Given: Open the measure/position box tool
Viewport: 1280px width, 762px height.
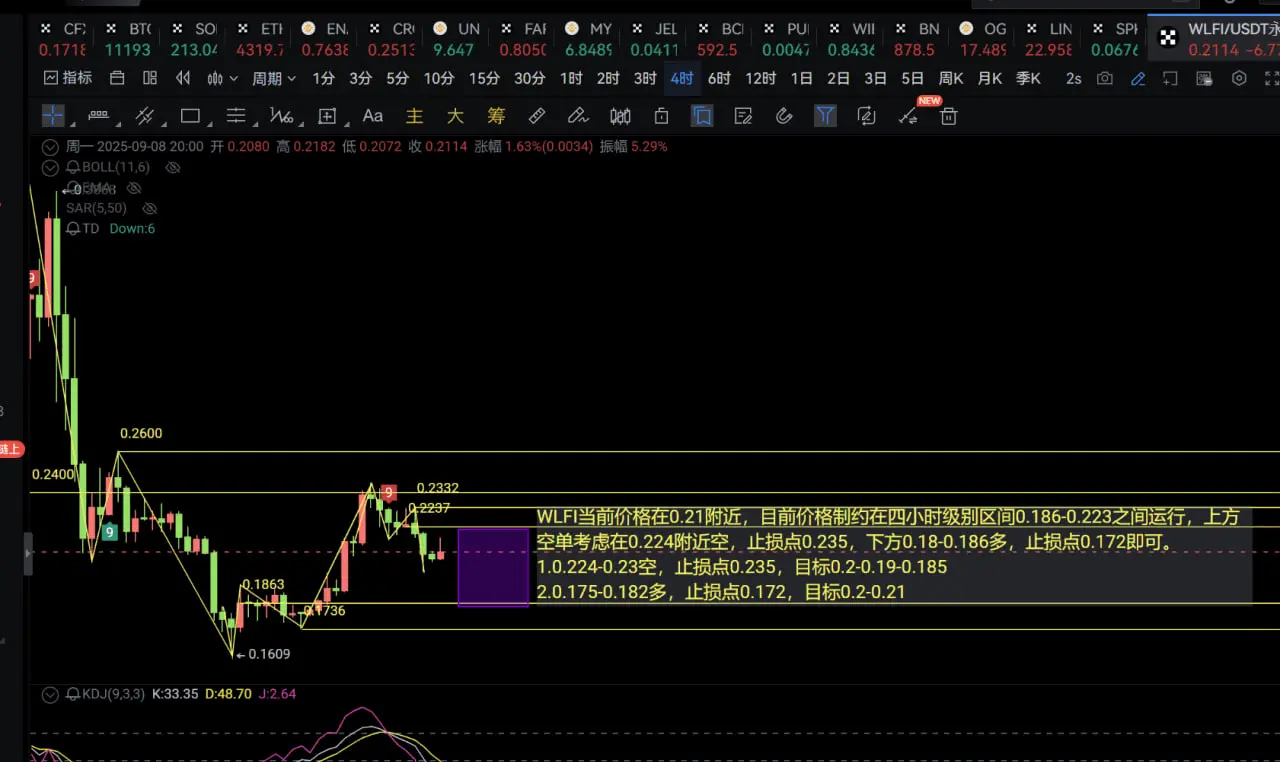Looking at the screenshot, I should (x=327, y=116).
